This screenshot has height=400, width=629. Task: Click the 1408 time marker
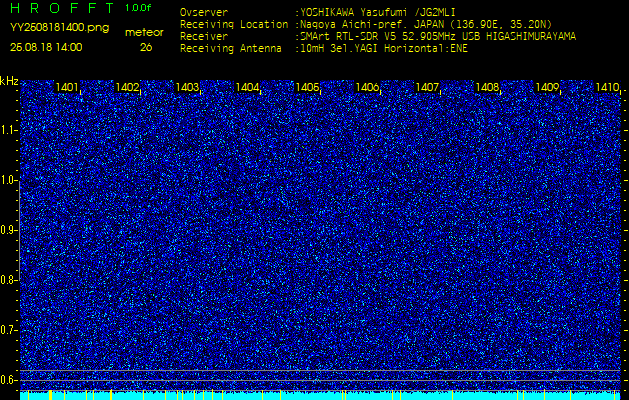(x=487, y=87)
